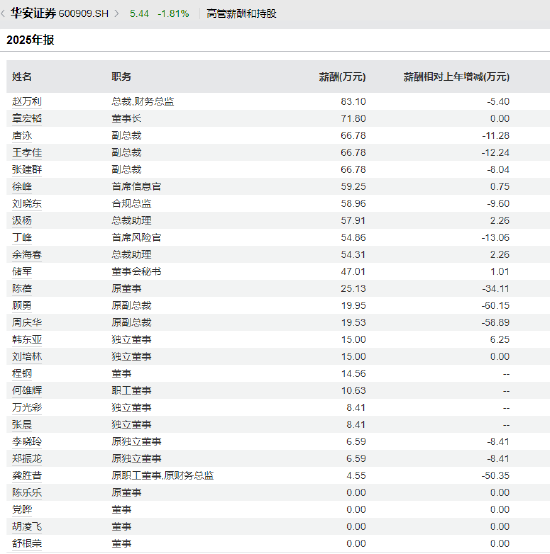Click salary value 54.86
This screenshot has height=554, width=550.
point(353,237)
